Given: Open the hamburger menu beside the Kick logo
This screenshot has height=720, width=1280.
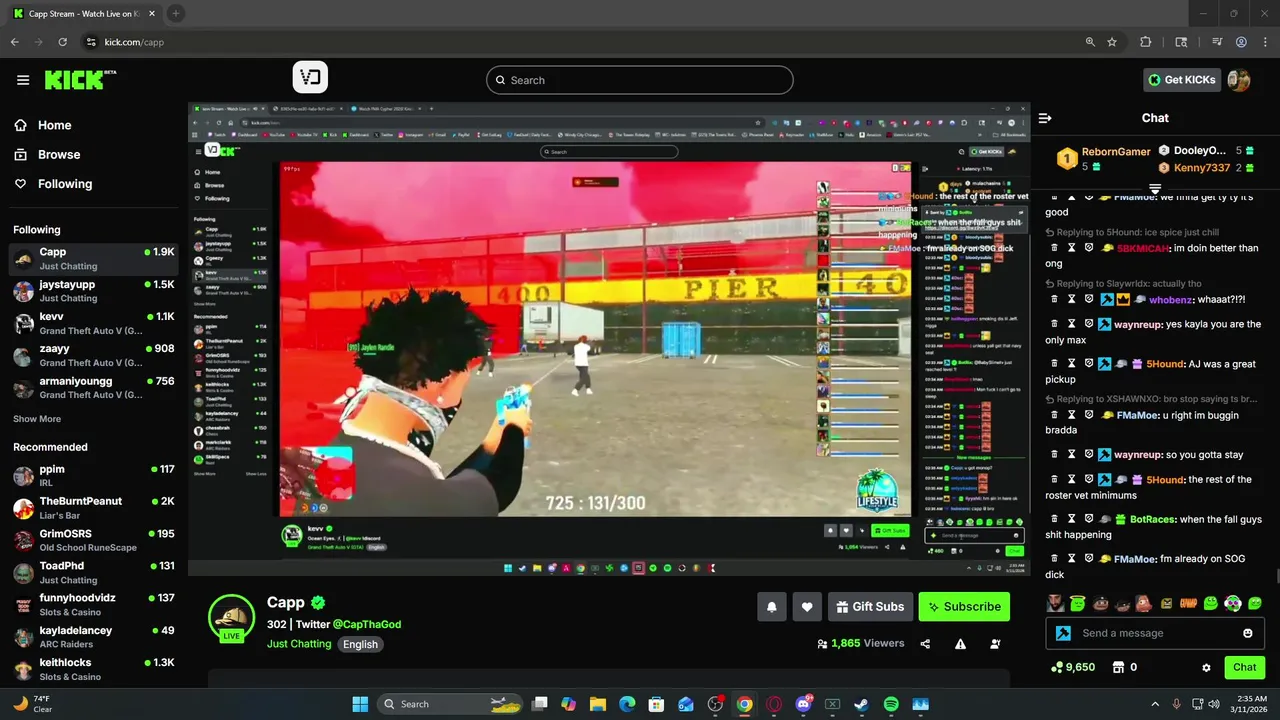Looking at the screenshot, I should (23, 80).
